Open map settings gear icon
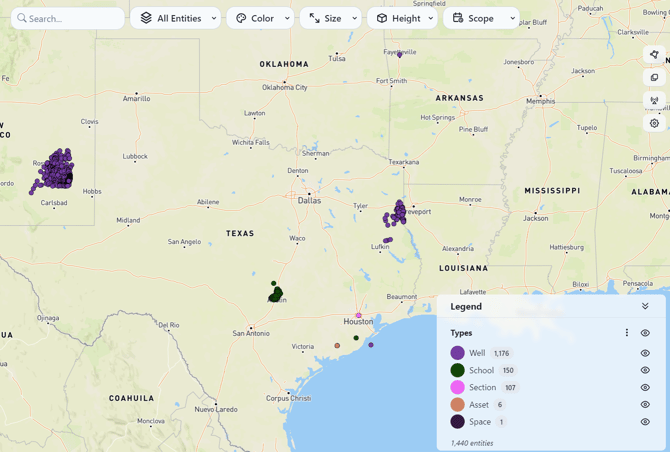The height and width of the screenshot is (452, 670). tap(654, 123)
